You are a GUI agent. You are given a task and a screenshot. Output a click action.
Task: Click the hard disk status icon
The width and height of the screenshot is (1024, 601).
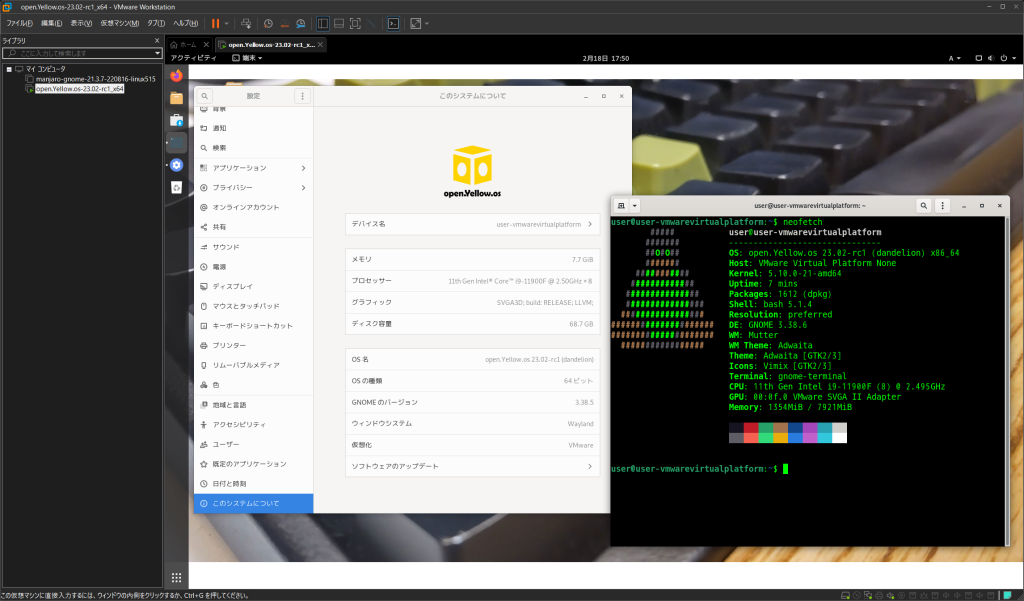[846, 594]
